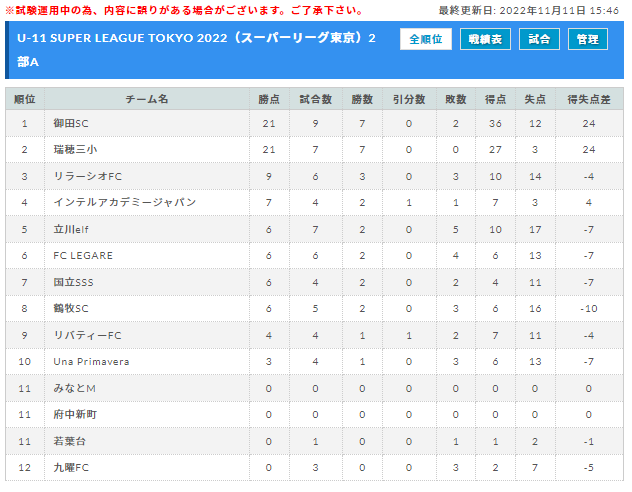Click the 順位 column header

click(x=25, y=99)
